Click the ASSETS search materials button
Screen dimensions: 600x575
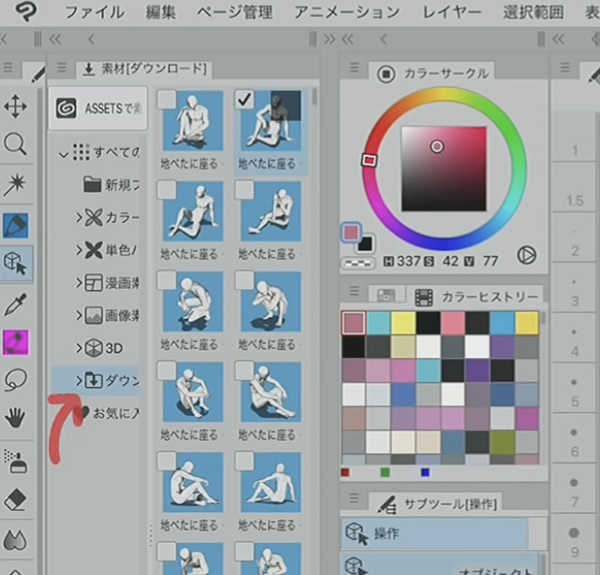[97, 108]
